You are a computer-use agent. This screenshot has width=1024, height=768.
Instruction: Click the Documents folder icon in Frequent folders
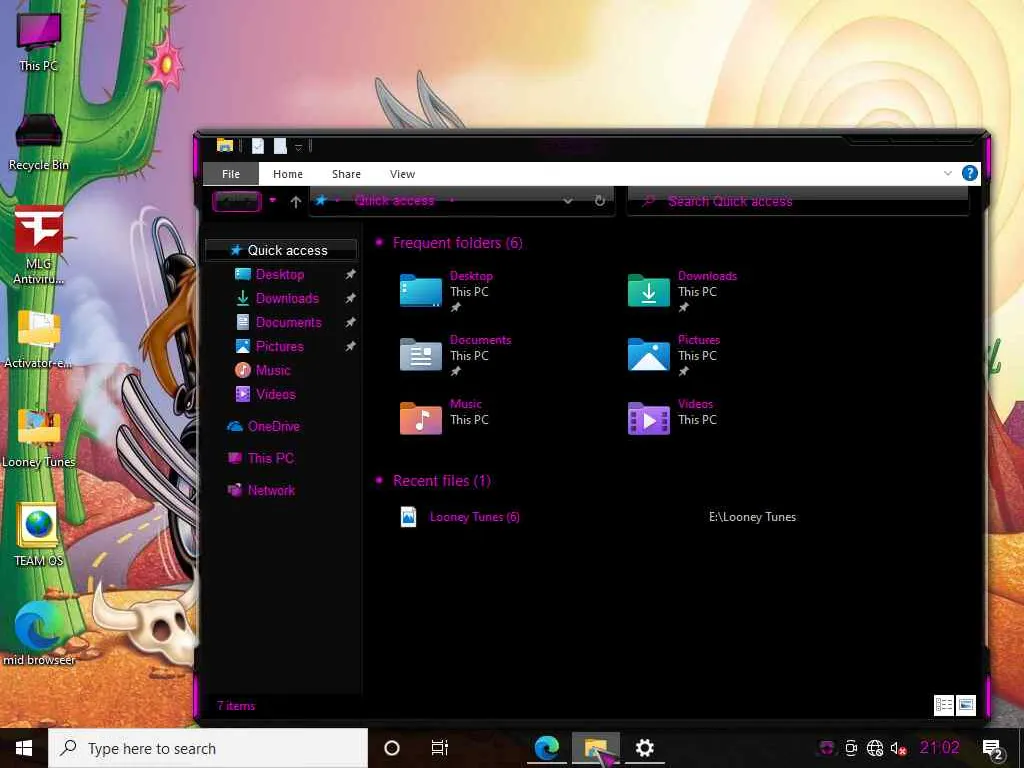421,355
